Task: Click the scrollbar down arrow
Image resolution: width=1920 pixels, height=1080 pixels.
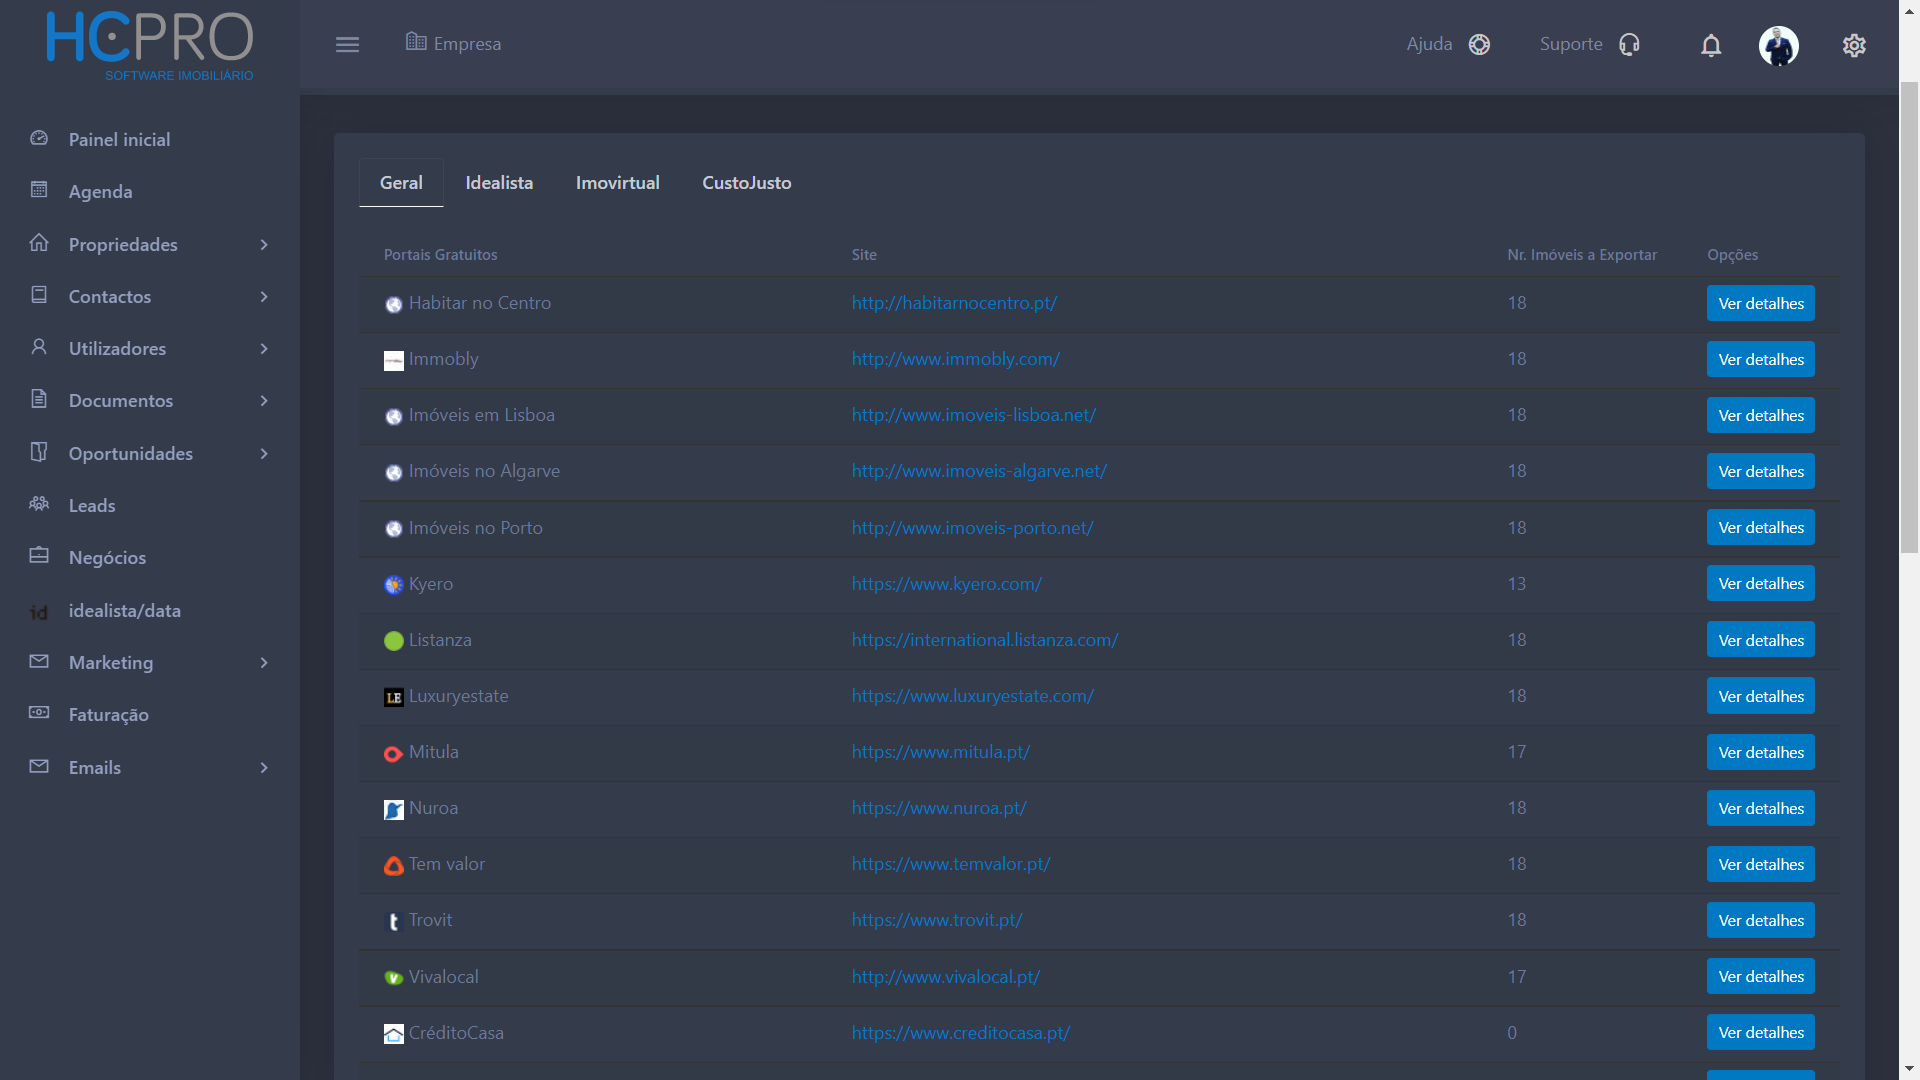Action: 1909,1070
